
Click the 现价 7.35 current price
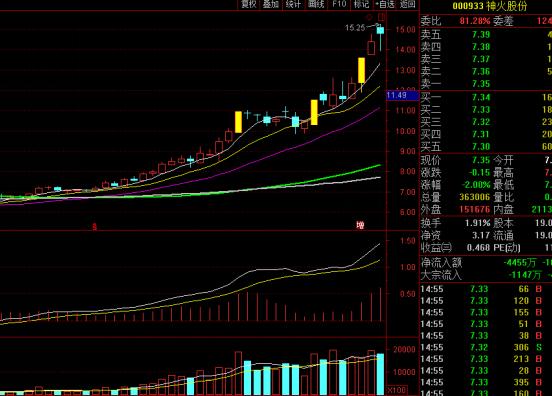(x=481, y=161)
